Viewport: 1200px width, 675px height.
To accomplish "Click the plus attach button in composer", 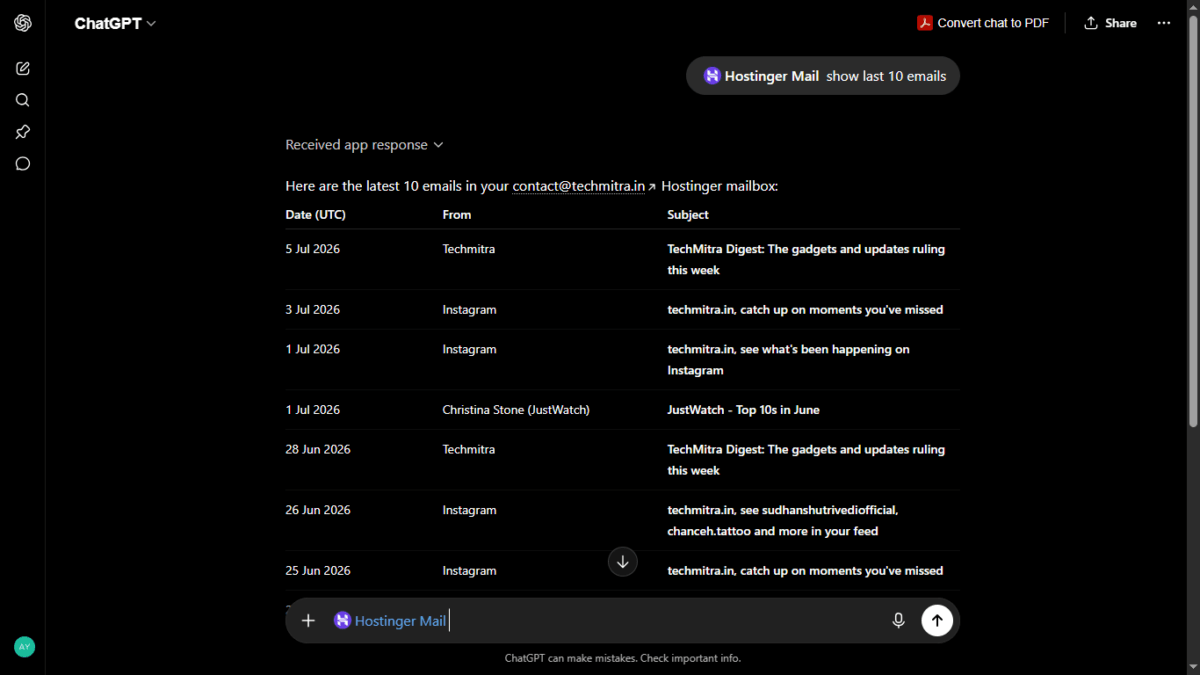I will pos(308,621).
